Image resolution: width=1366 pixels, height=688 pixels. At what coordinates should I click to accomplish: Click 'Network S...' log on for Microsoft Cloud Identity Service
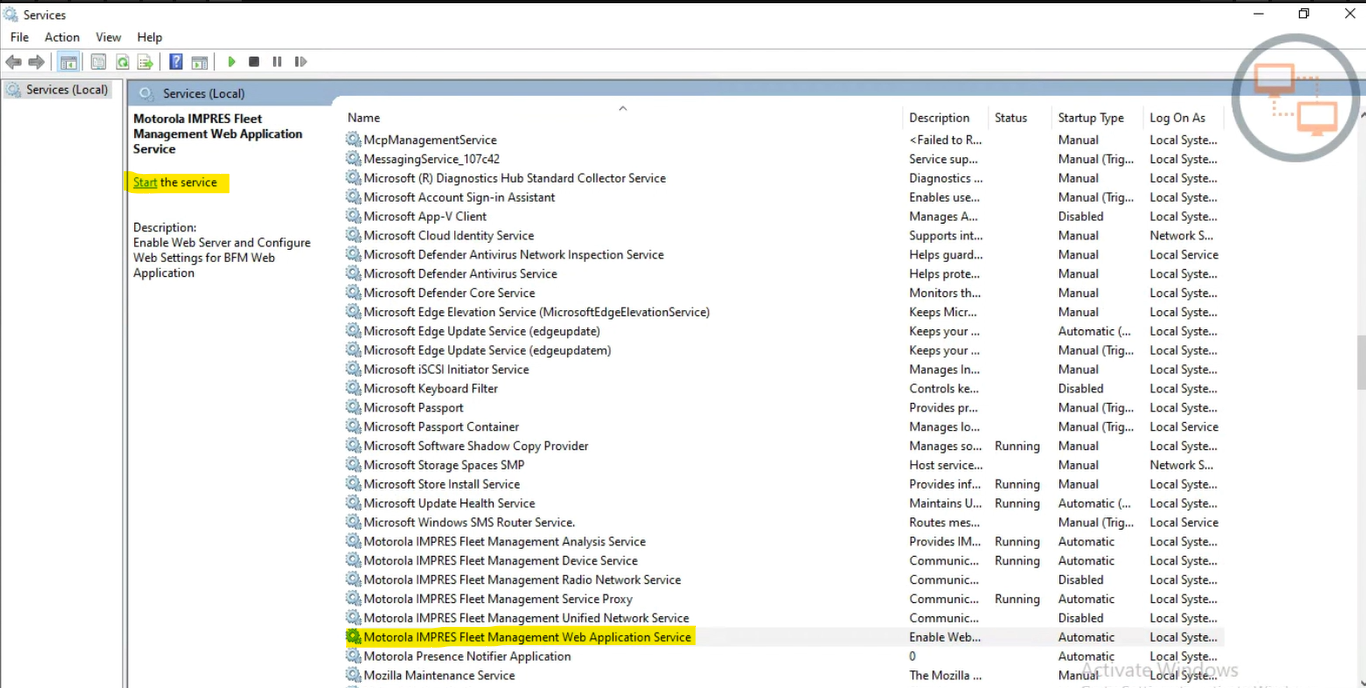(x=1182, y=235)
